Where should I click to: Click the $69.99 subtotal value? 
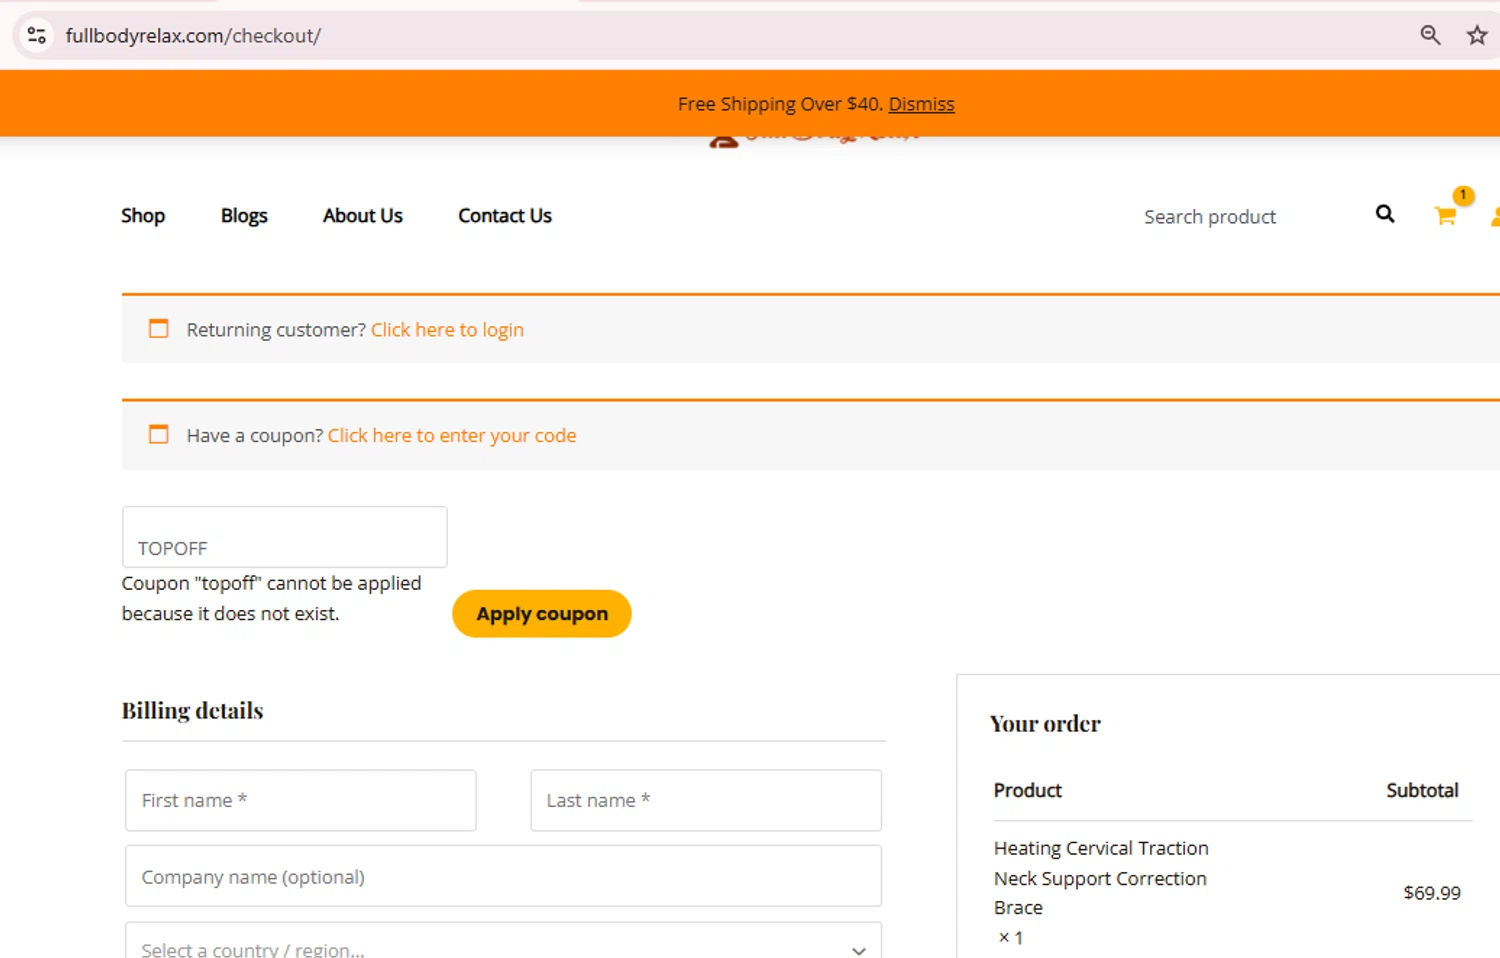tap(1432, 893)
